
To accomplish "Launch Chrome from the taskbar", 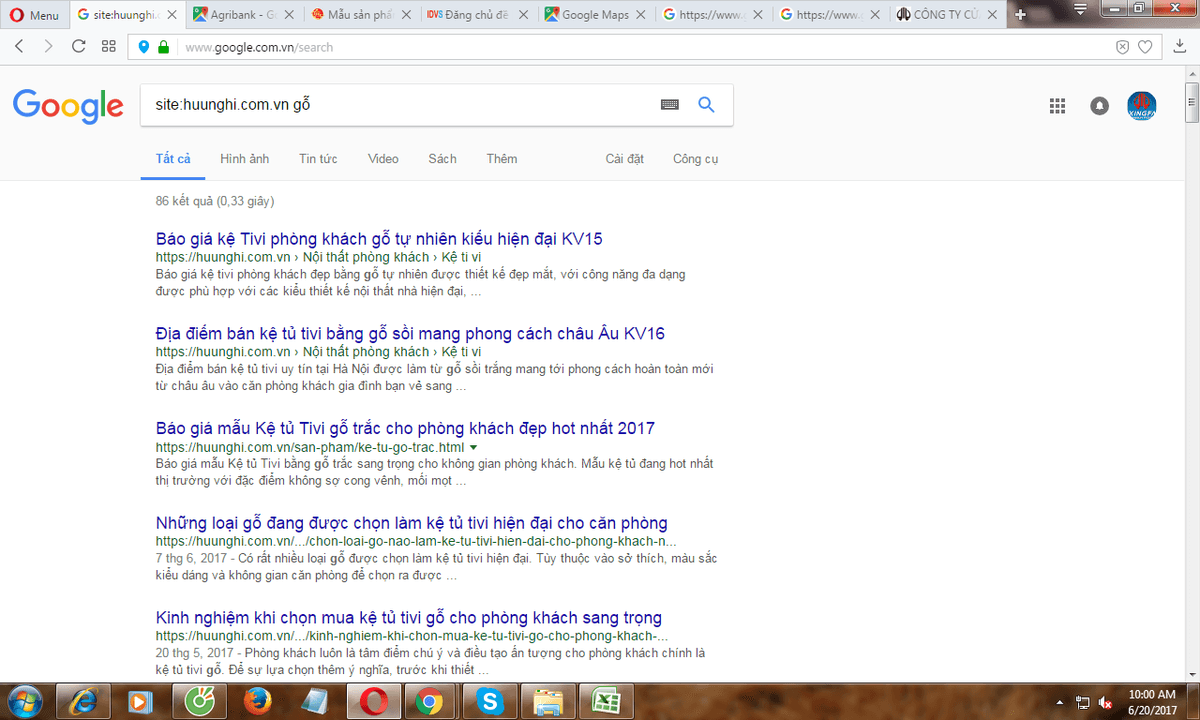I will (x=432, y=701).
